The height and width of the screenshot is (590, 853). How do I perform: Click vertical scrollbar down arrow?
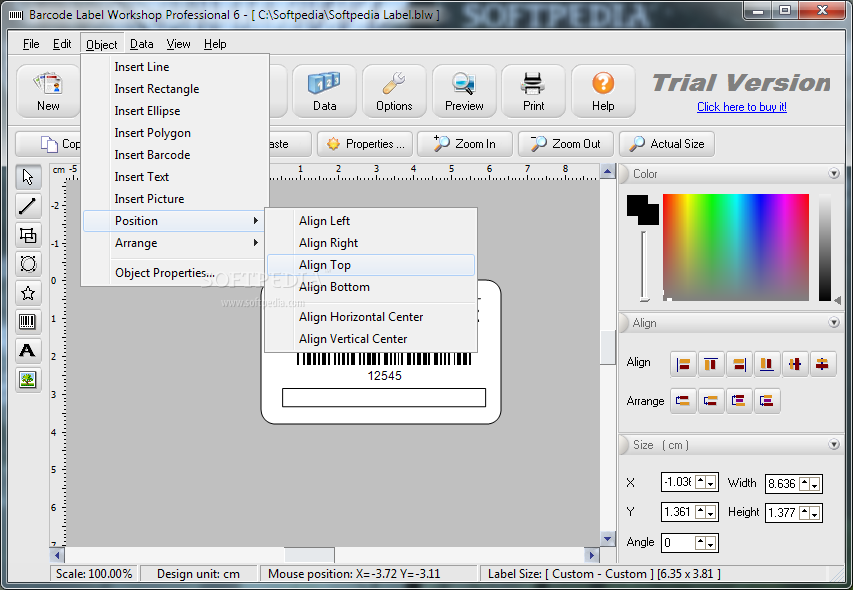tap(608, 539)
